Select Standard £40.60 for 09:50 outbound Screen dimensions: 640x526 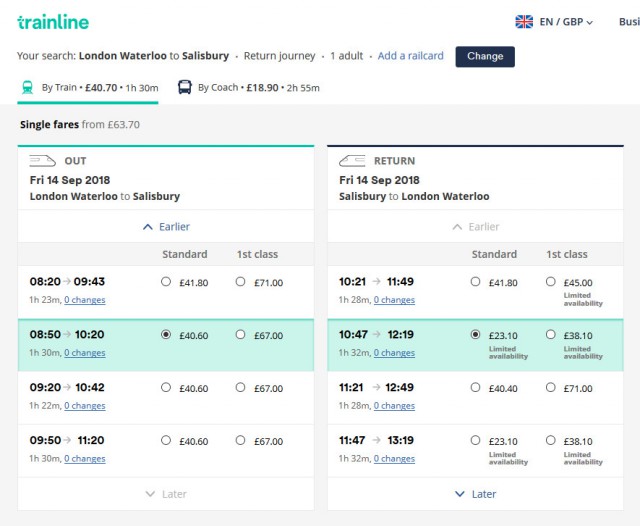[166, 440]
